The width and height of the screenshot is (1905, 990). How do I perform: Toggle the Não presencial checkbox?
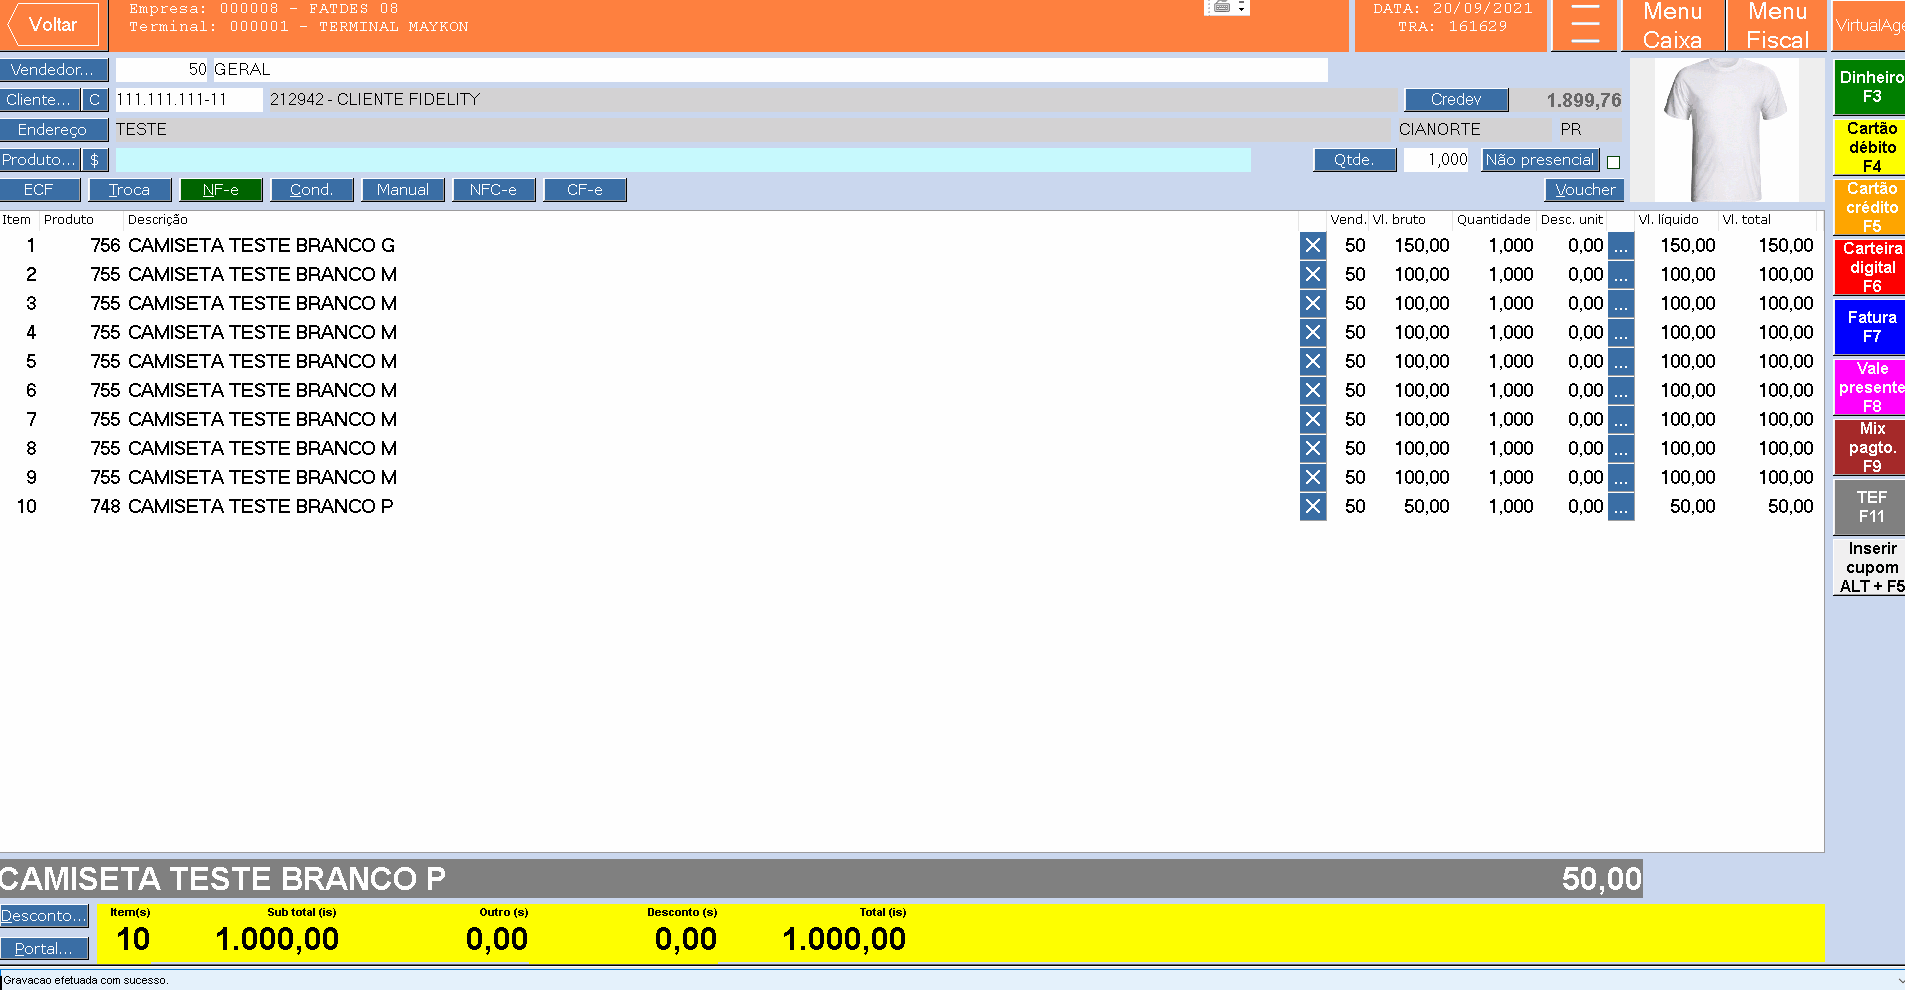(x=1613, y=162)
